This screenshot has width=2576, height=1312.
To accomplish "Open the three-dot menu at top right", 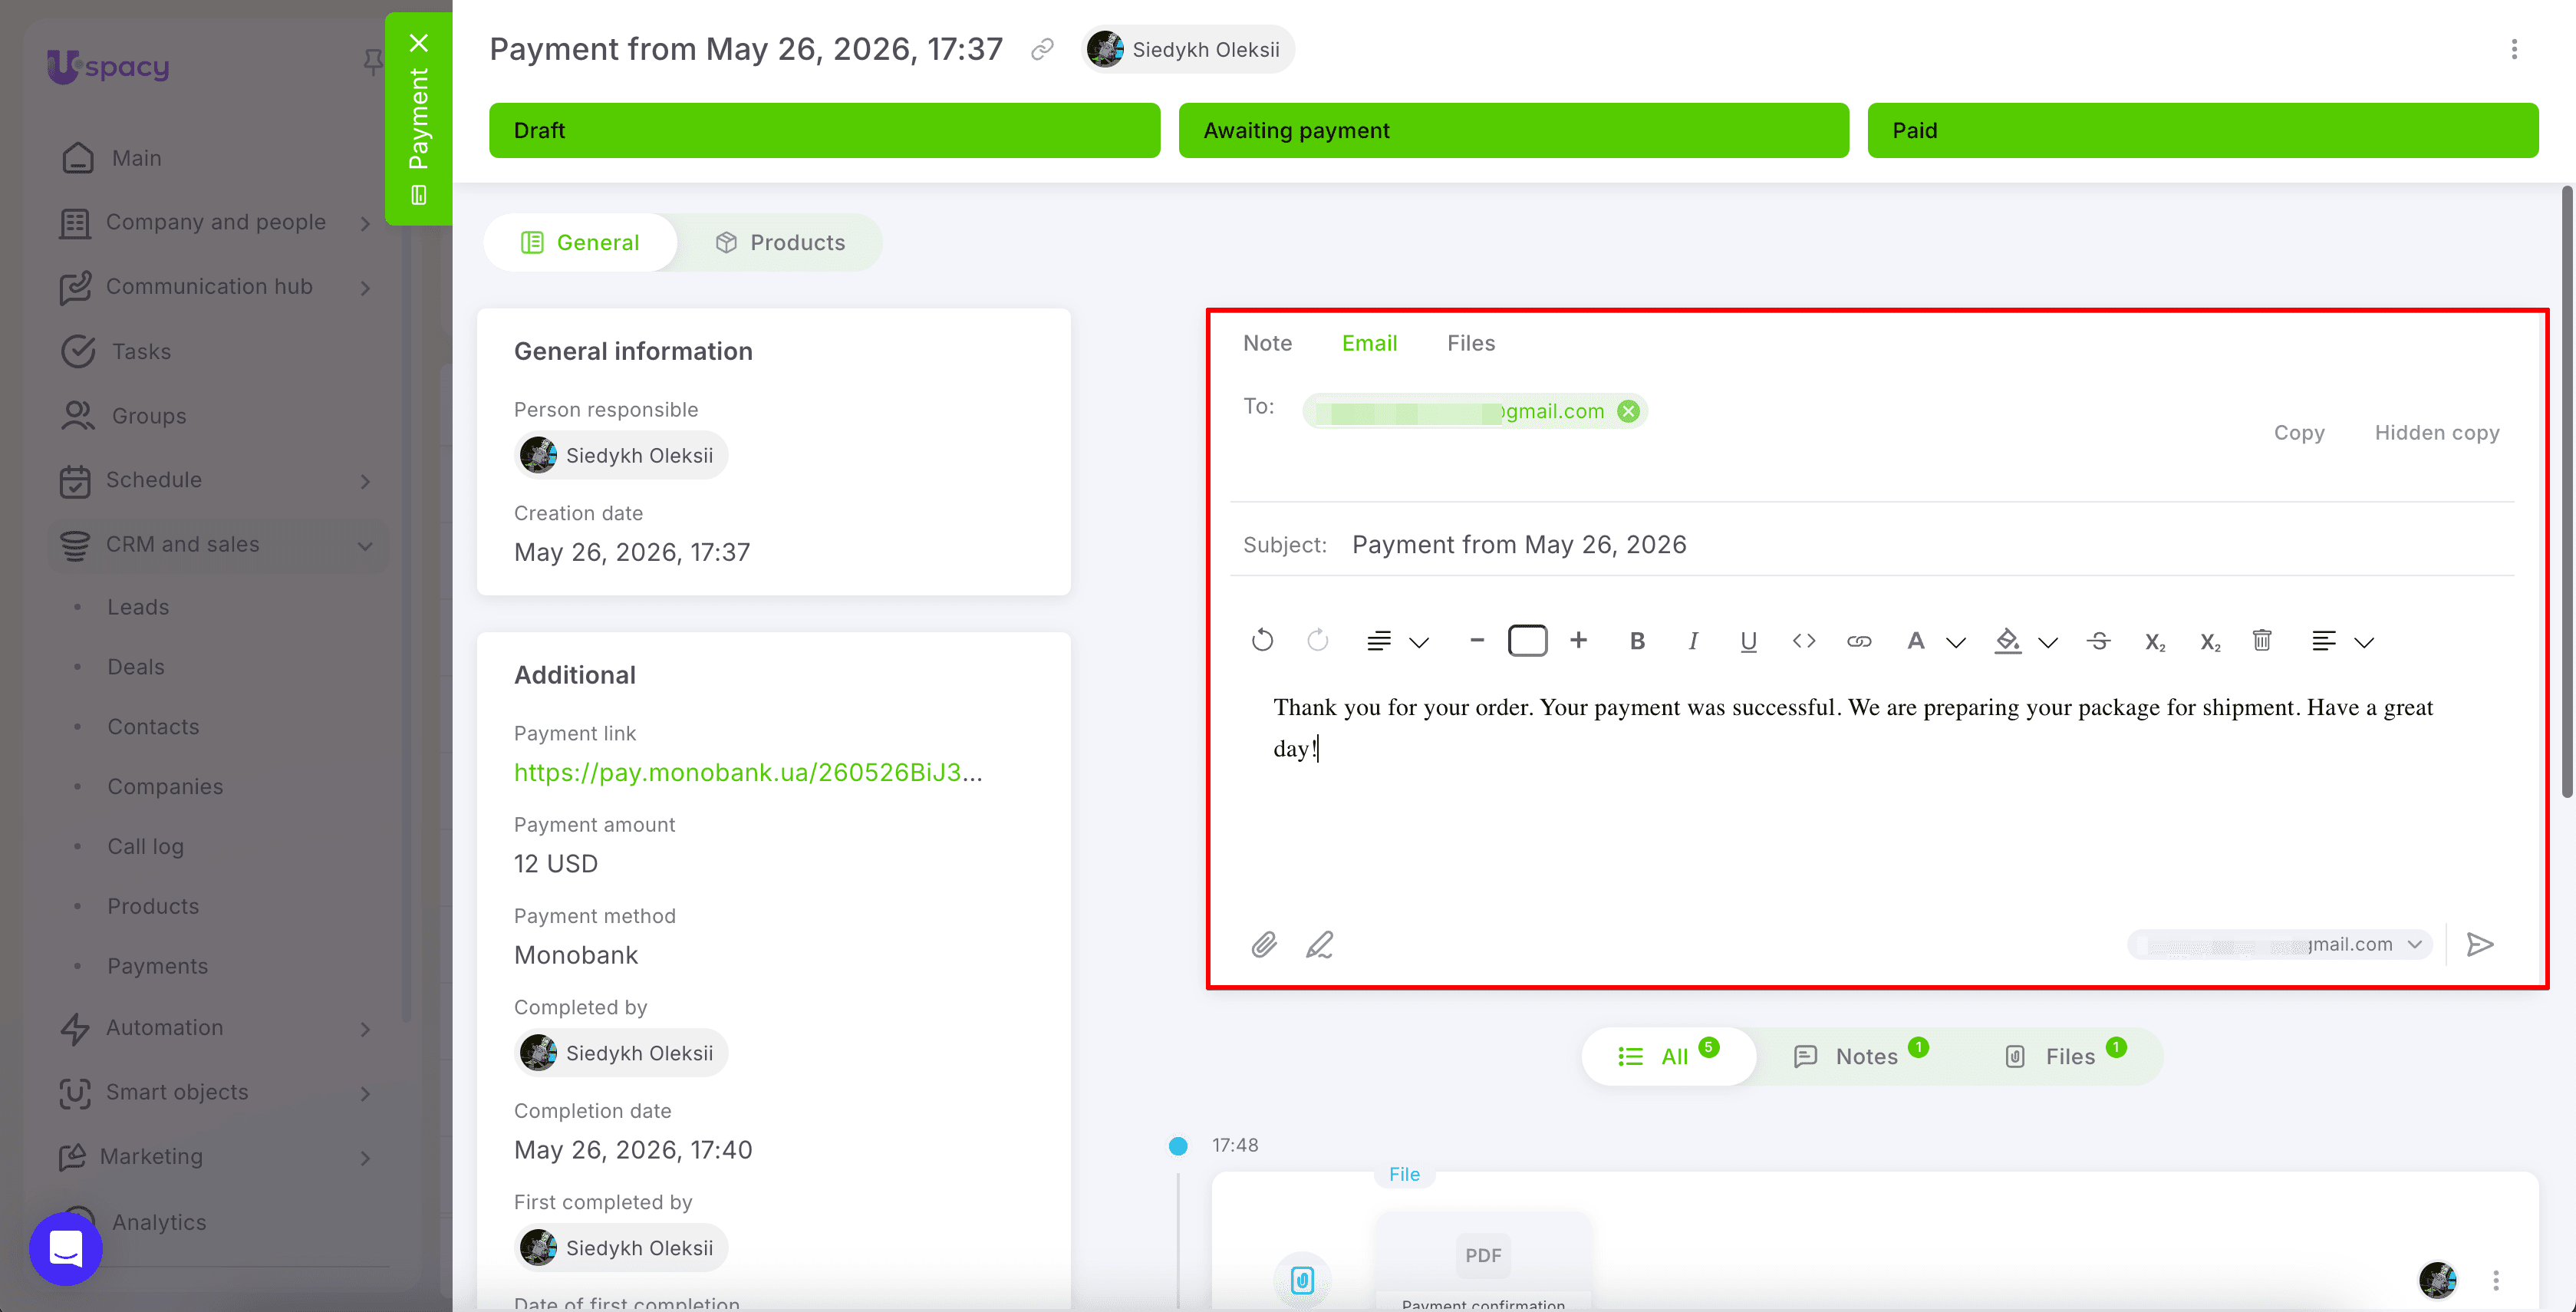I will coord(2514,49).
